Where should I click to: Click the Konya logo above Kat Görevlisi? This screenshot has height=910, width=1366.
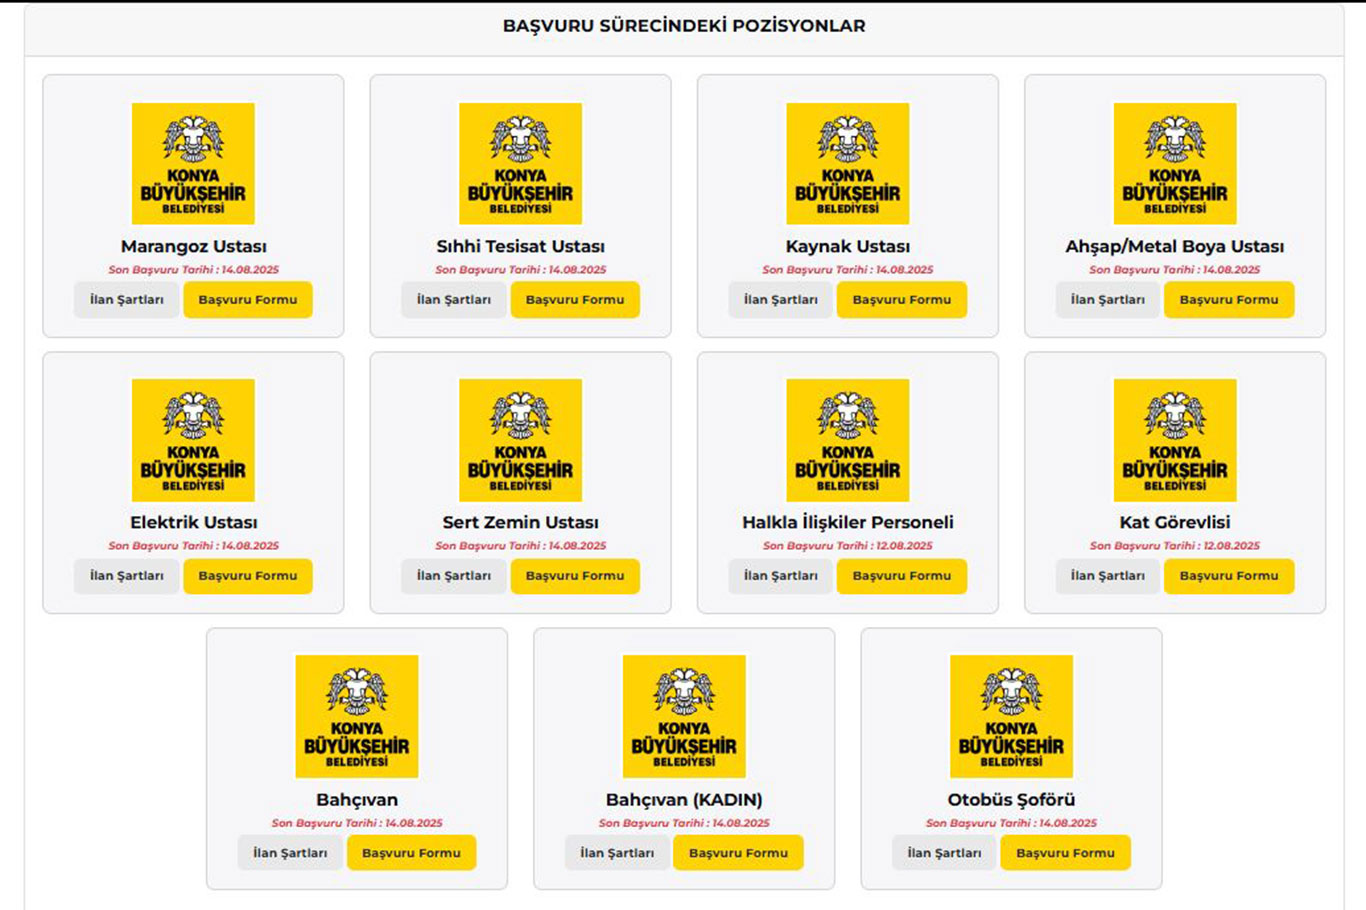[x=1175, y=440]
